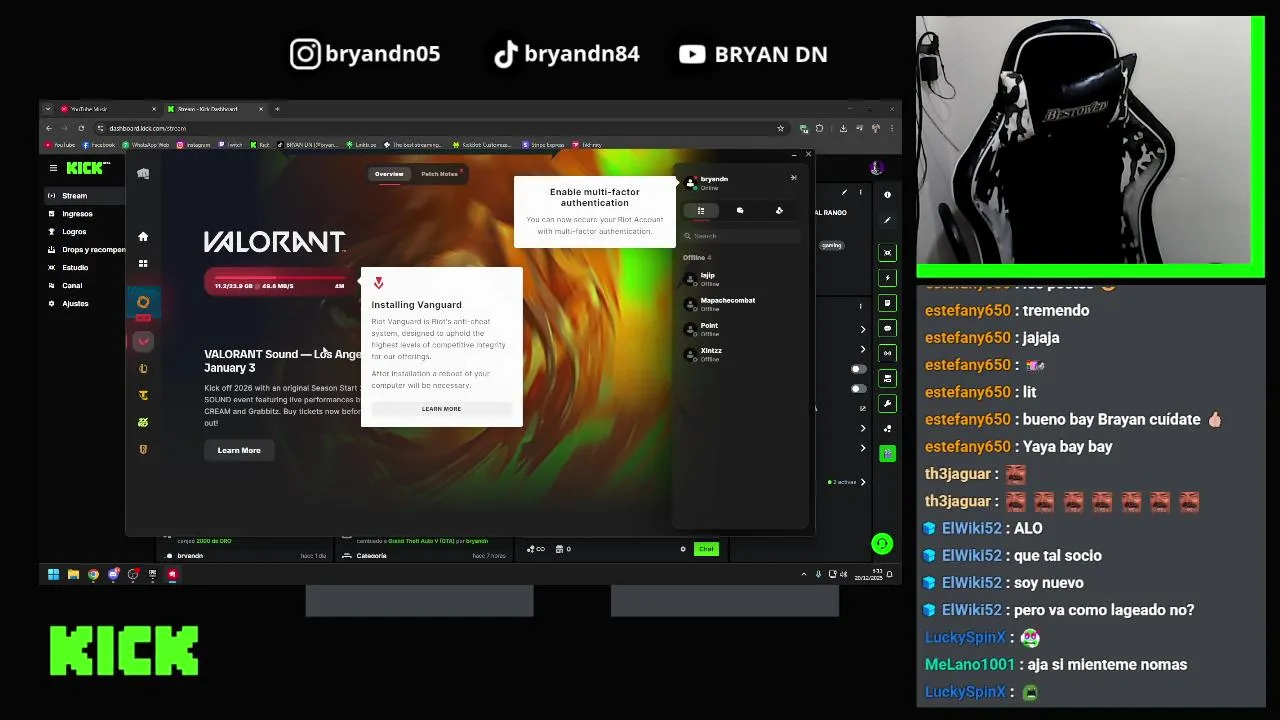Collapse the Offline 4 friends group
The height and width of the screenshot is (720, 1280).
pyautogui.click(x=697, y=258)
